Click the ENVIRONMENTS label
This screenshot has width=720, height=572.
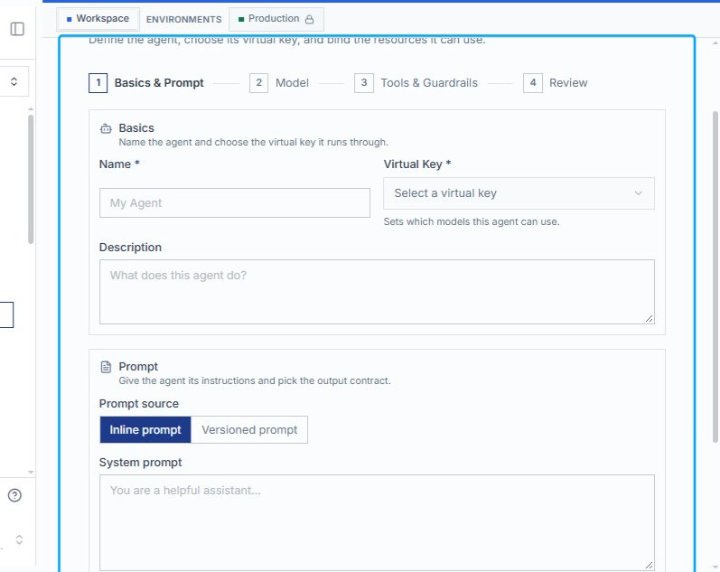[184, 19]
